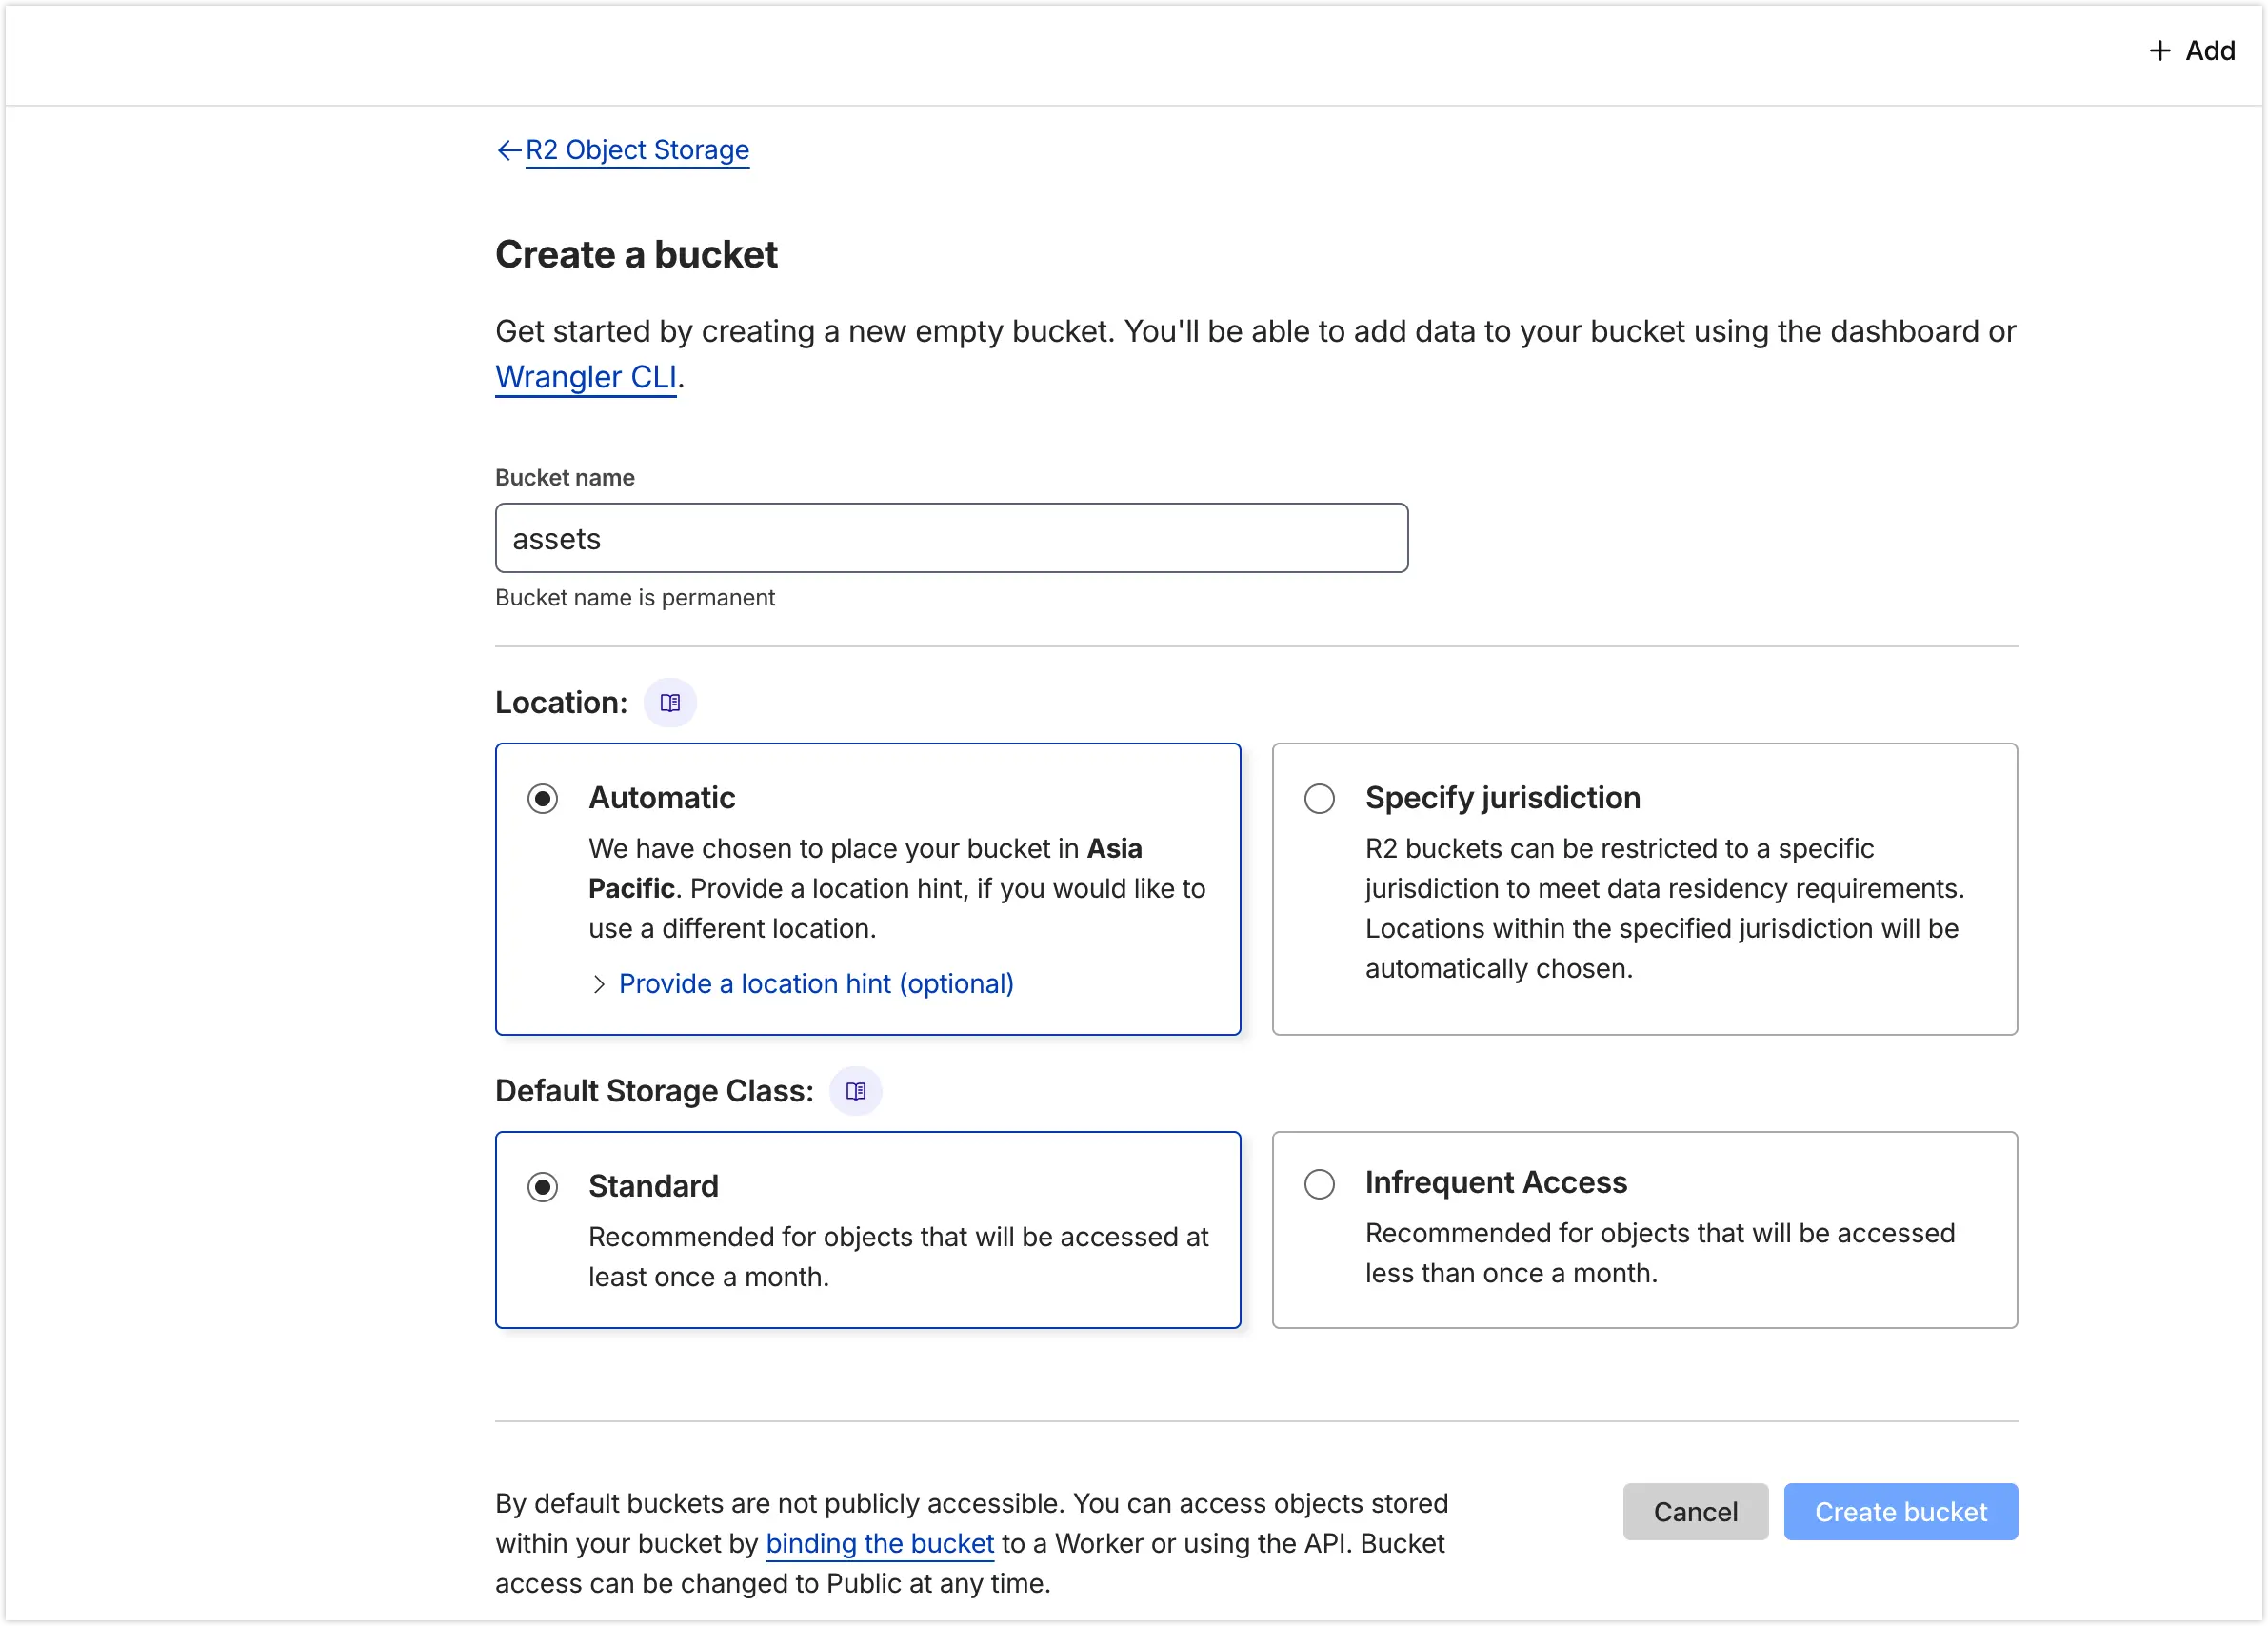
Task: Click the back arrow icon beside R2 Object Storage
Action: [508, 150]
